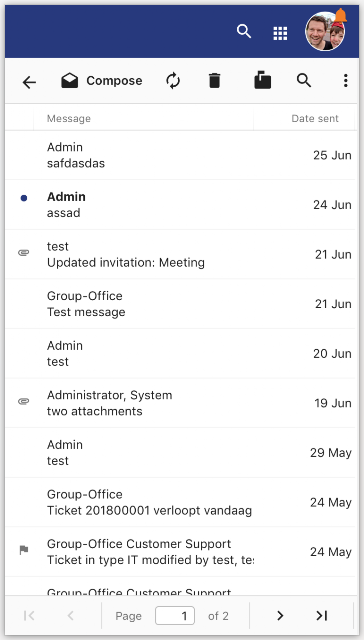Click the search icon in blue header
The height and width of the screenshot is (640, 364).
(x=244, y=31)
